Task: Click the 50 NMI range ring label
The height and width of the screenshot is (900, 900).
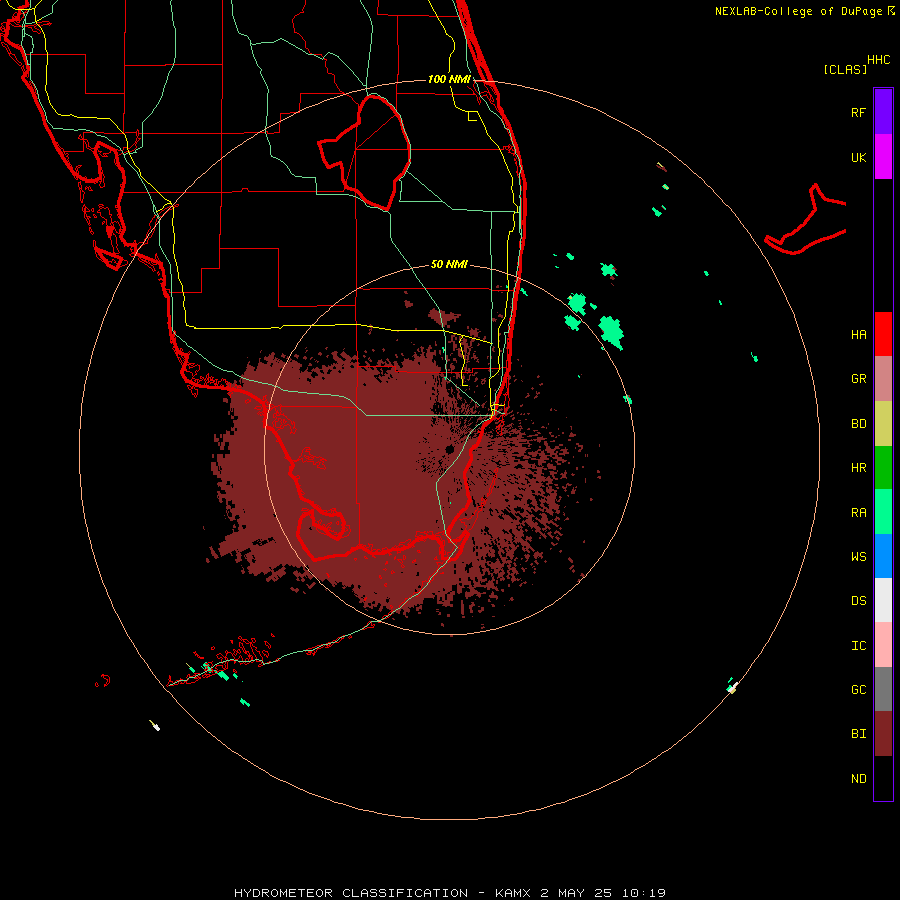Action: pos(449,264)
